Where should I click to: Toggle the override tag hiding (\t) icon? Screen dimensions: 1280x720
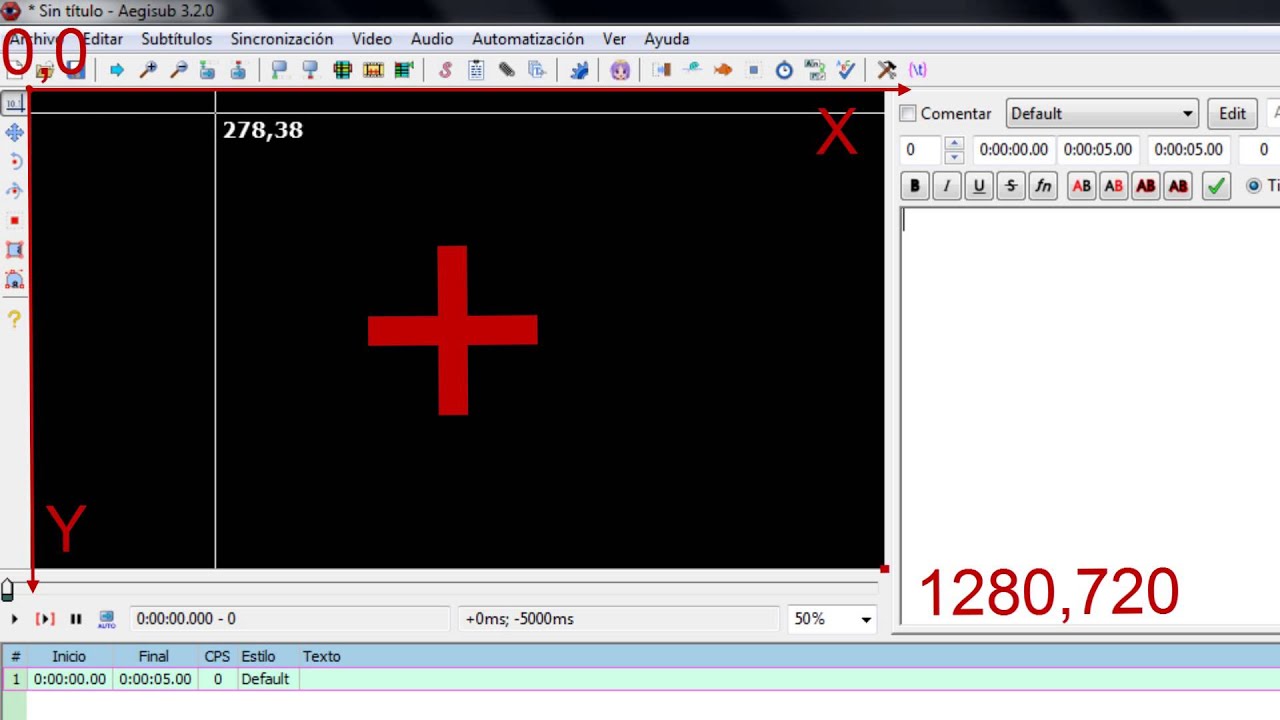[x=917, y=70]
